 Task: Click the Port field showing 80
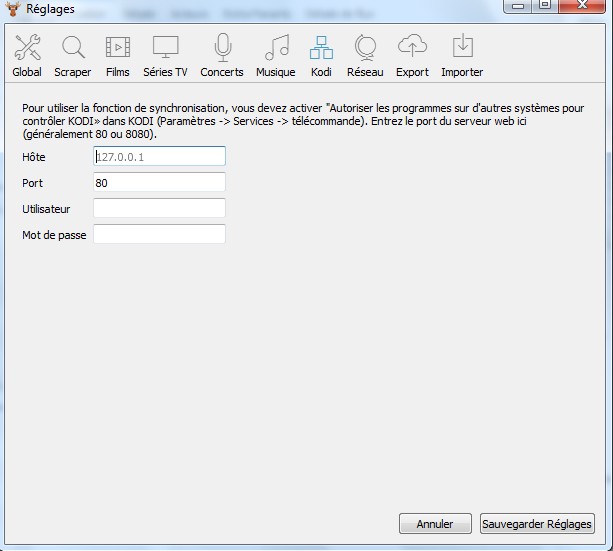[160, 182]
